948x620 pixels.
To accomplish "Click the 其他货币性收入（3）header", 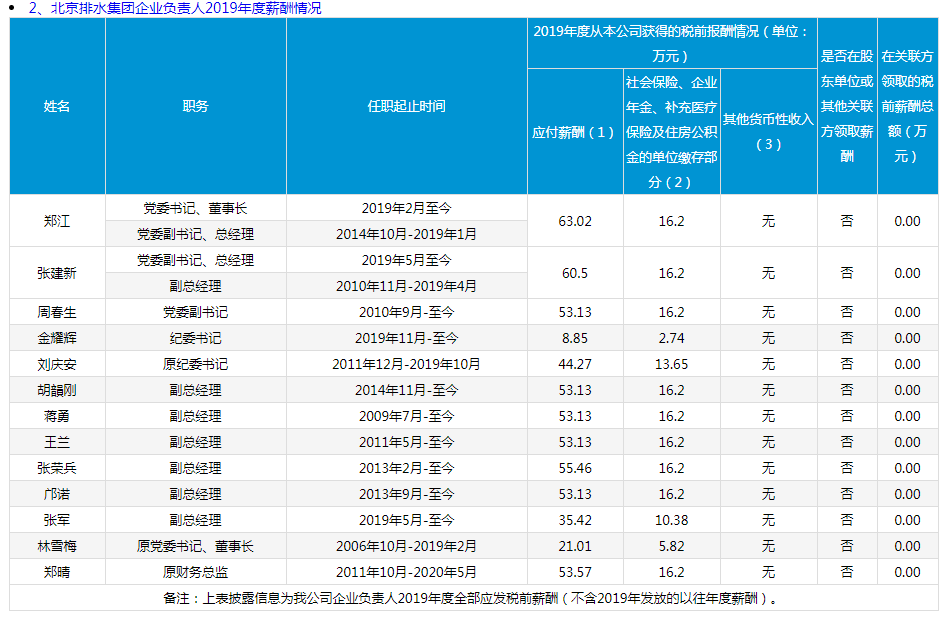I will pos(768,132).
